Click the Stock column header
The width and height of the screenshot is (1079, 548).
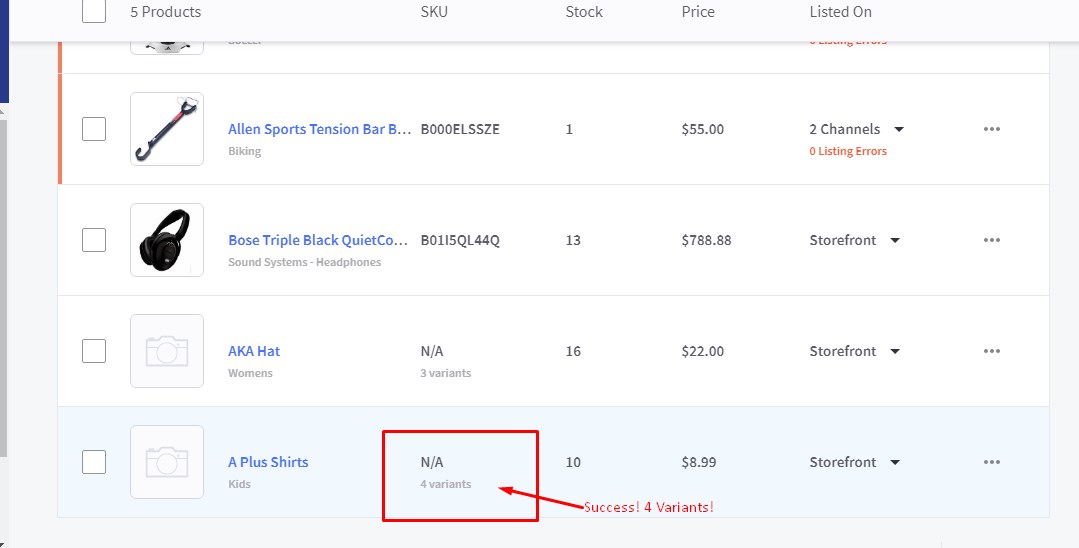tap(584, 12)
